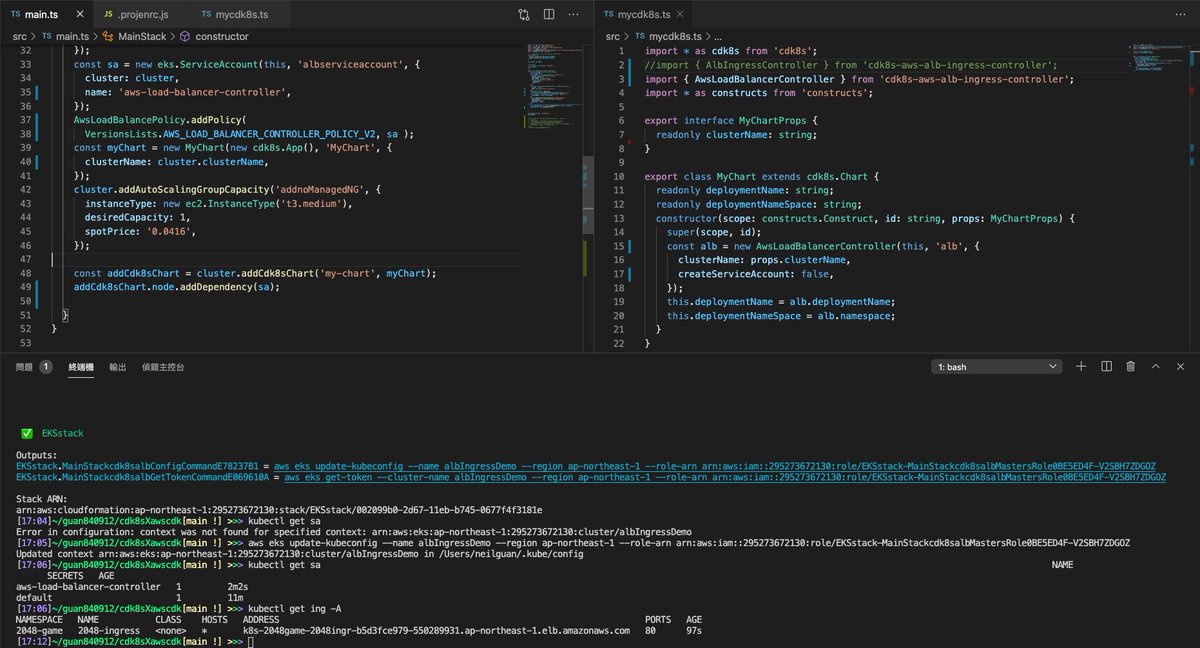Click 'createServiceAccount: false' line
Image resolution: width=1200 pixels, height=648 pixels.
point(755,273)
